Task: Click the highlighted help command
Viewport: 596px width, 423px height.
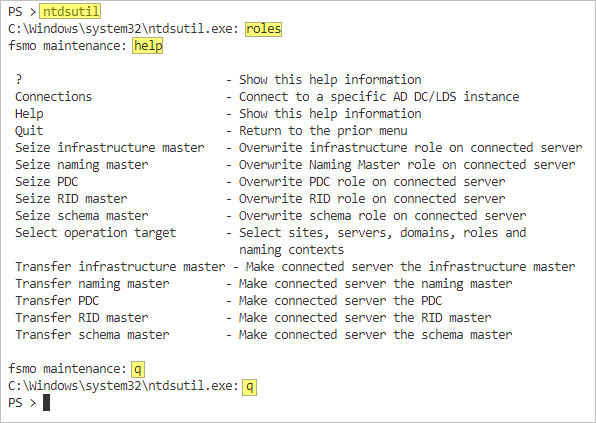Action: click(147, 46)
